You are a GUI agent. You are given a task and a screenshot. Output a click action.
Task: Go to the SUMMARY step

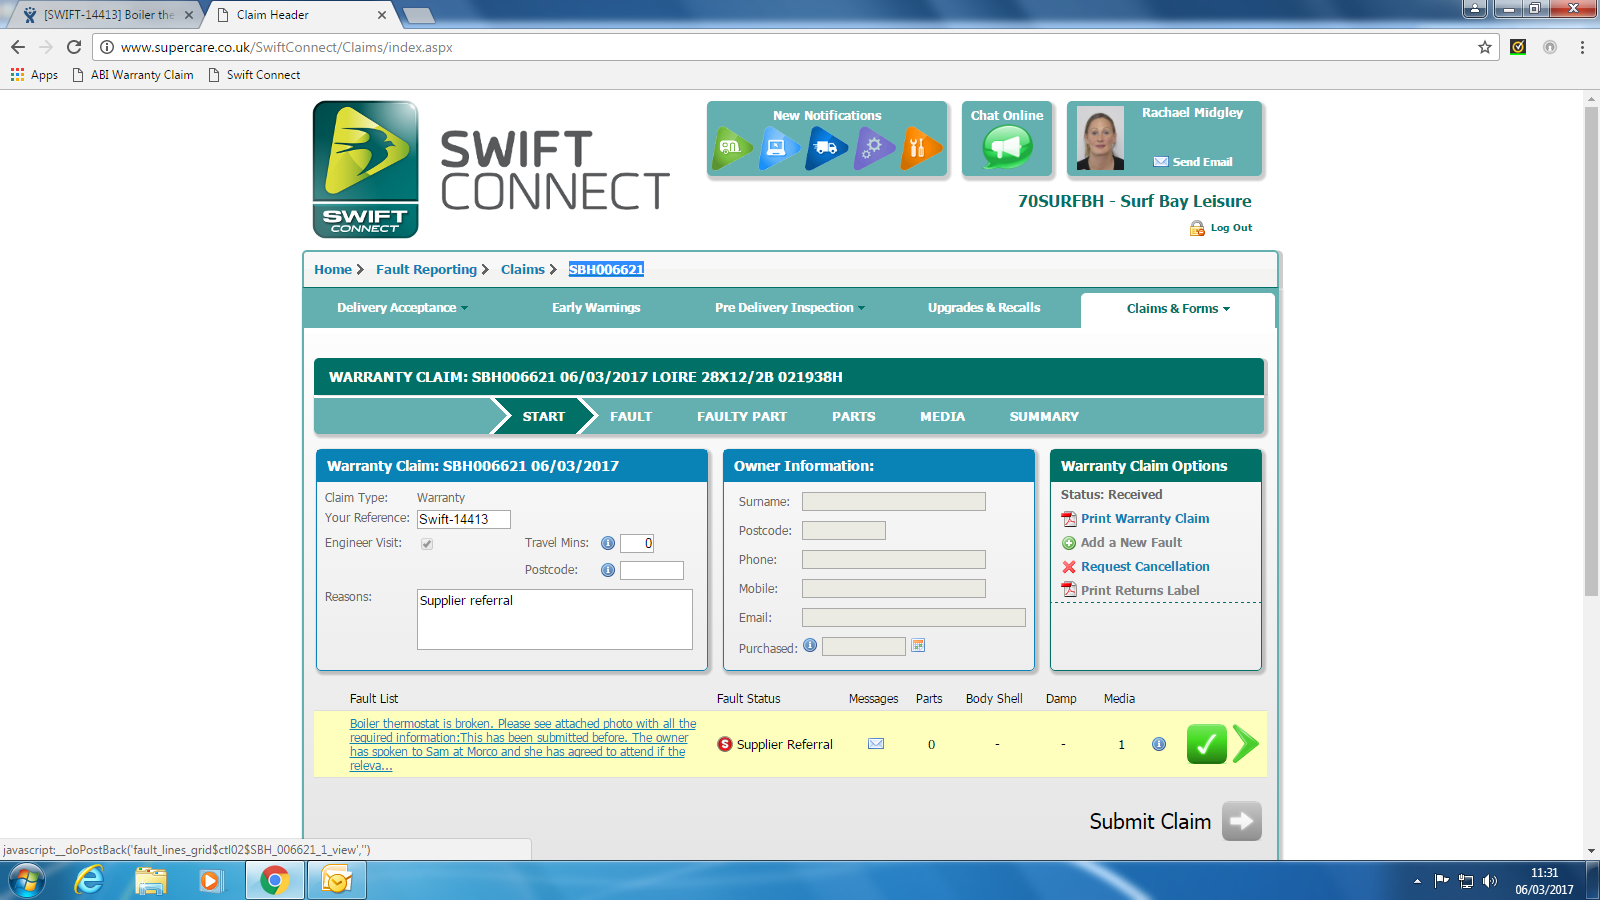[1044, 417]
